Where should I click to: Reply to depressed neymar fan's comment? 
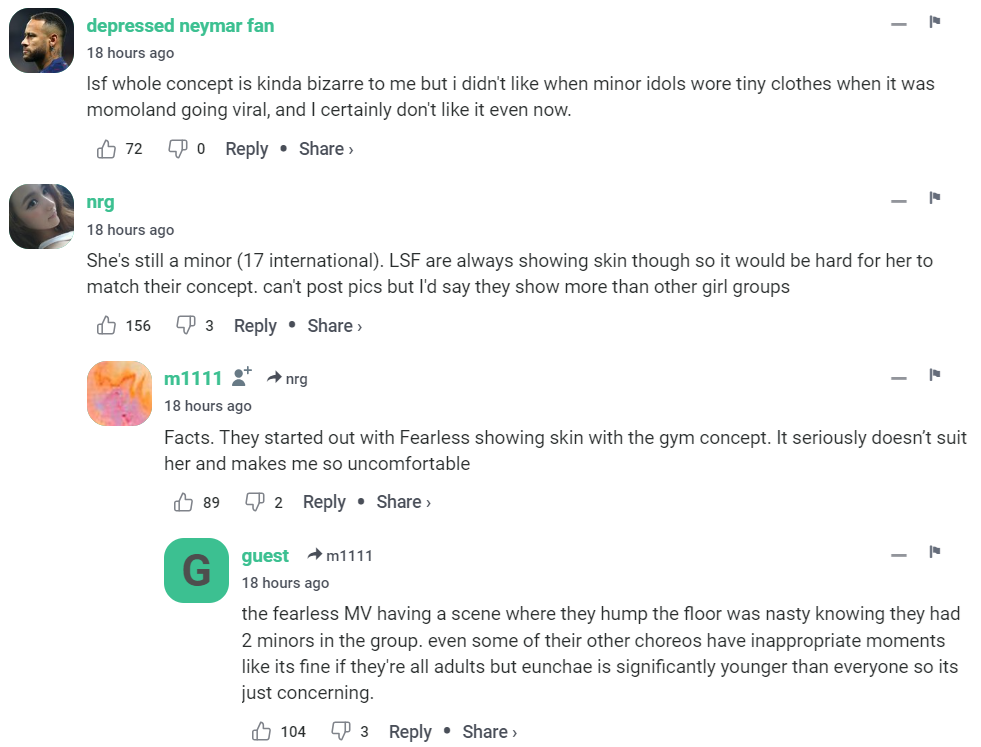pyautogui.click(x=246, y=149)
